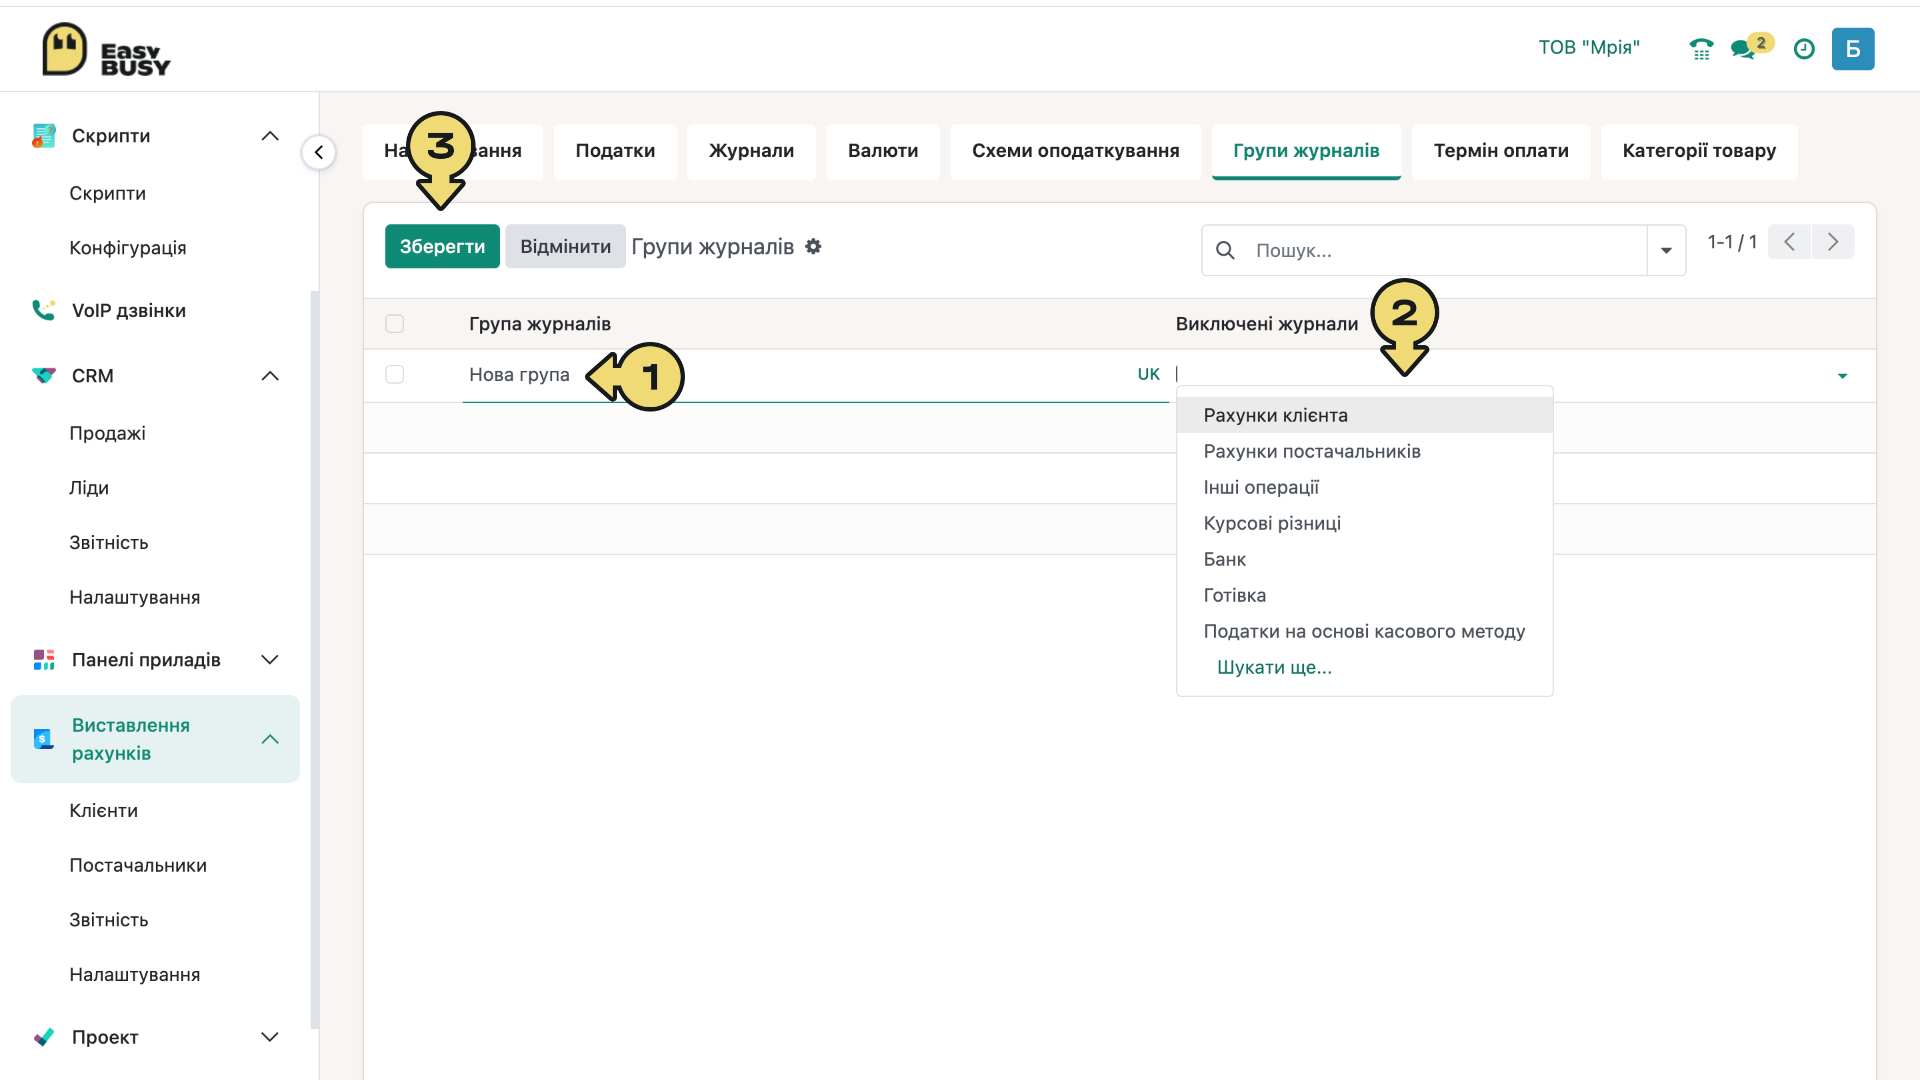1920x1080 pixels.
Task: Open Продажі under CRM
Action: [x=107, y=433]
